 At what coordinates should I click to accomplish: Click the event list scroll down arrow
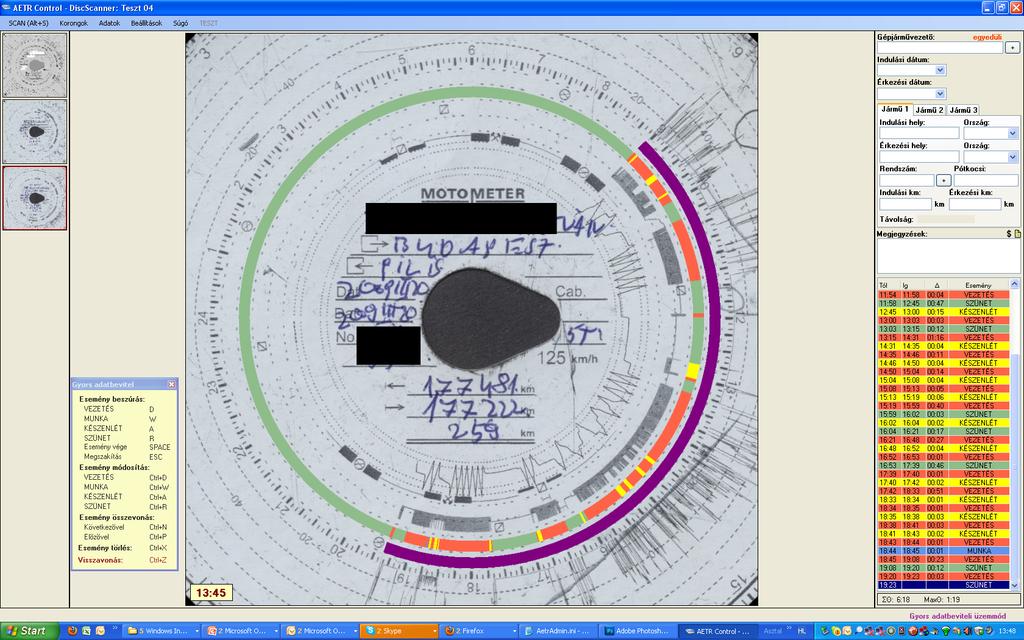pyautogui.click(x=1014, y=585)
